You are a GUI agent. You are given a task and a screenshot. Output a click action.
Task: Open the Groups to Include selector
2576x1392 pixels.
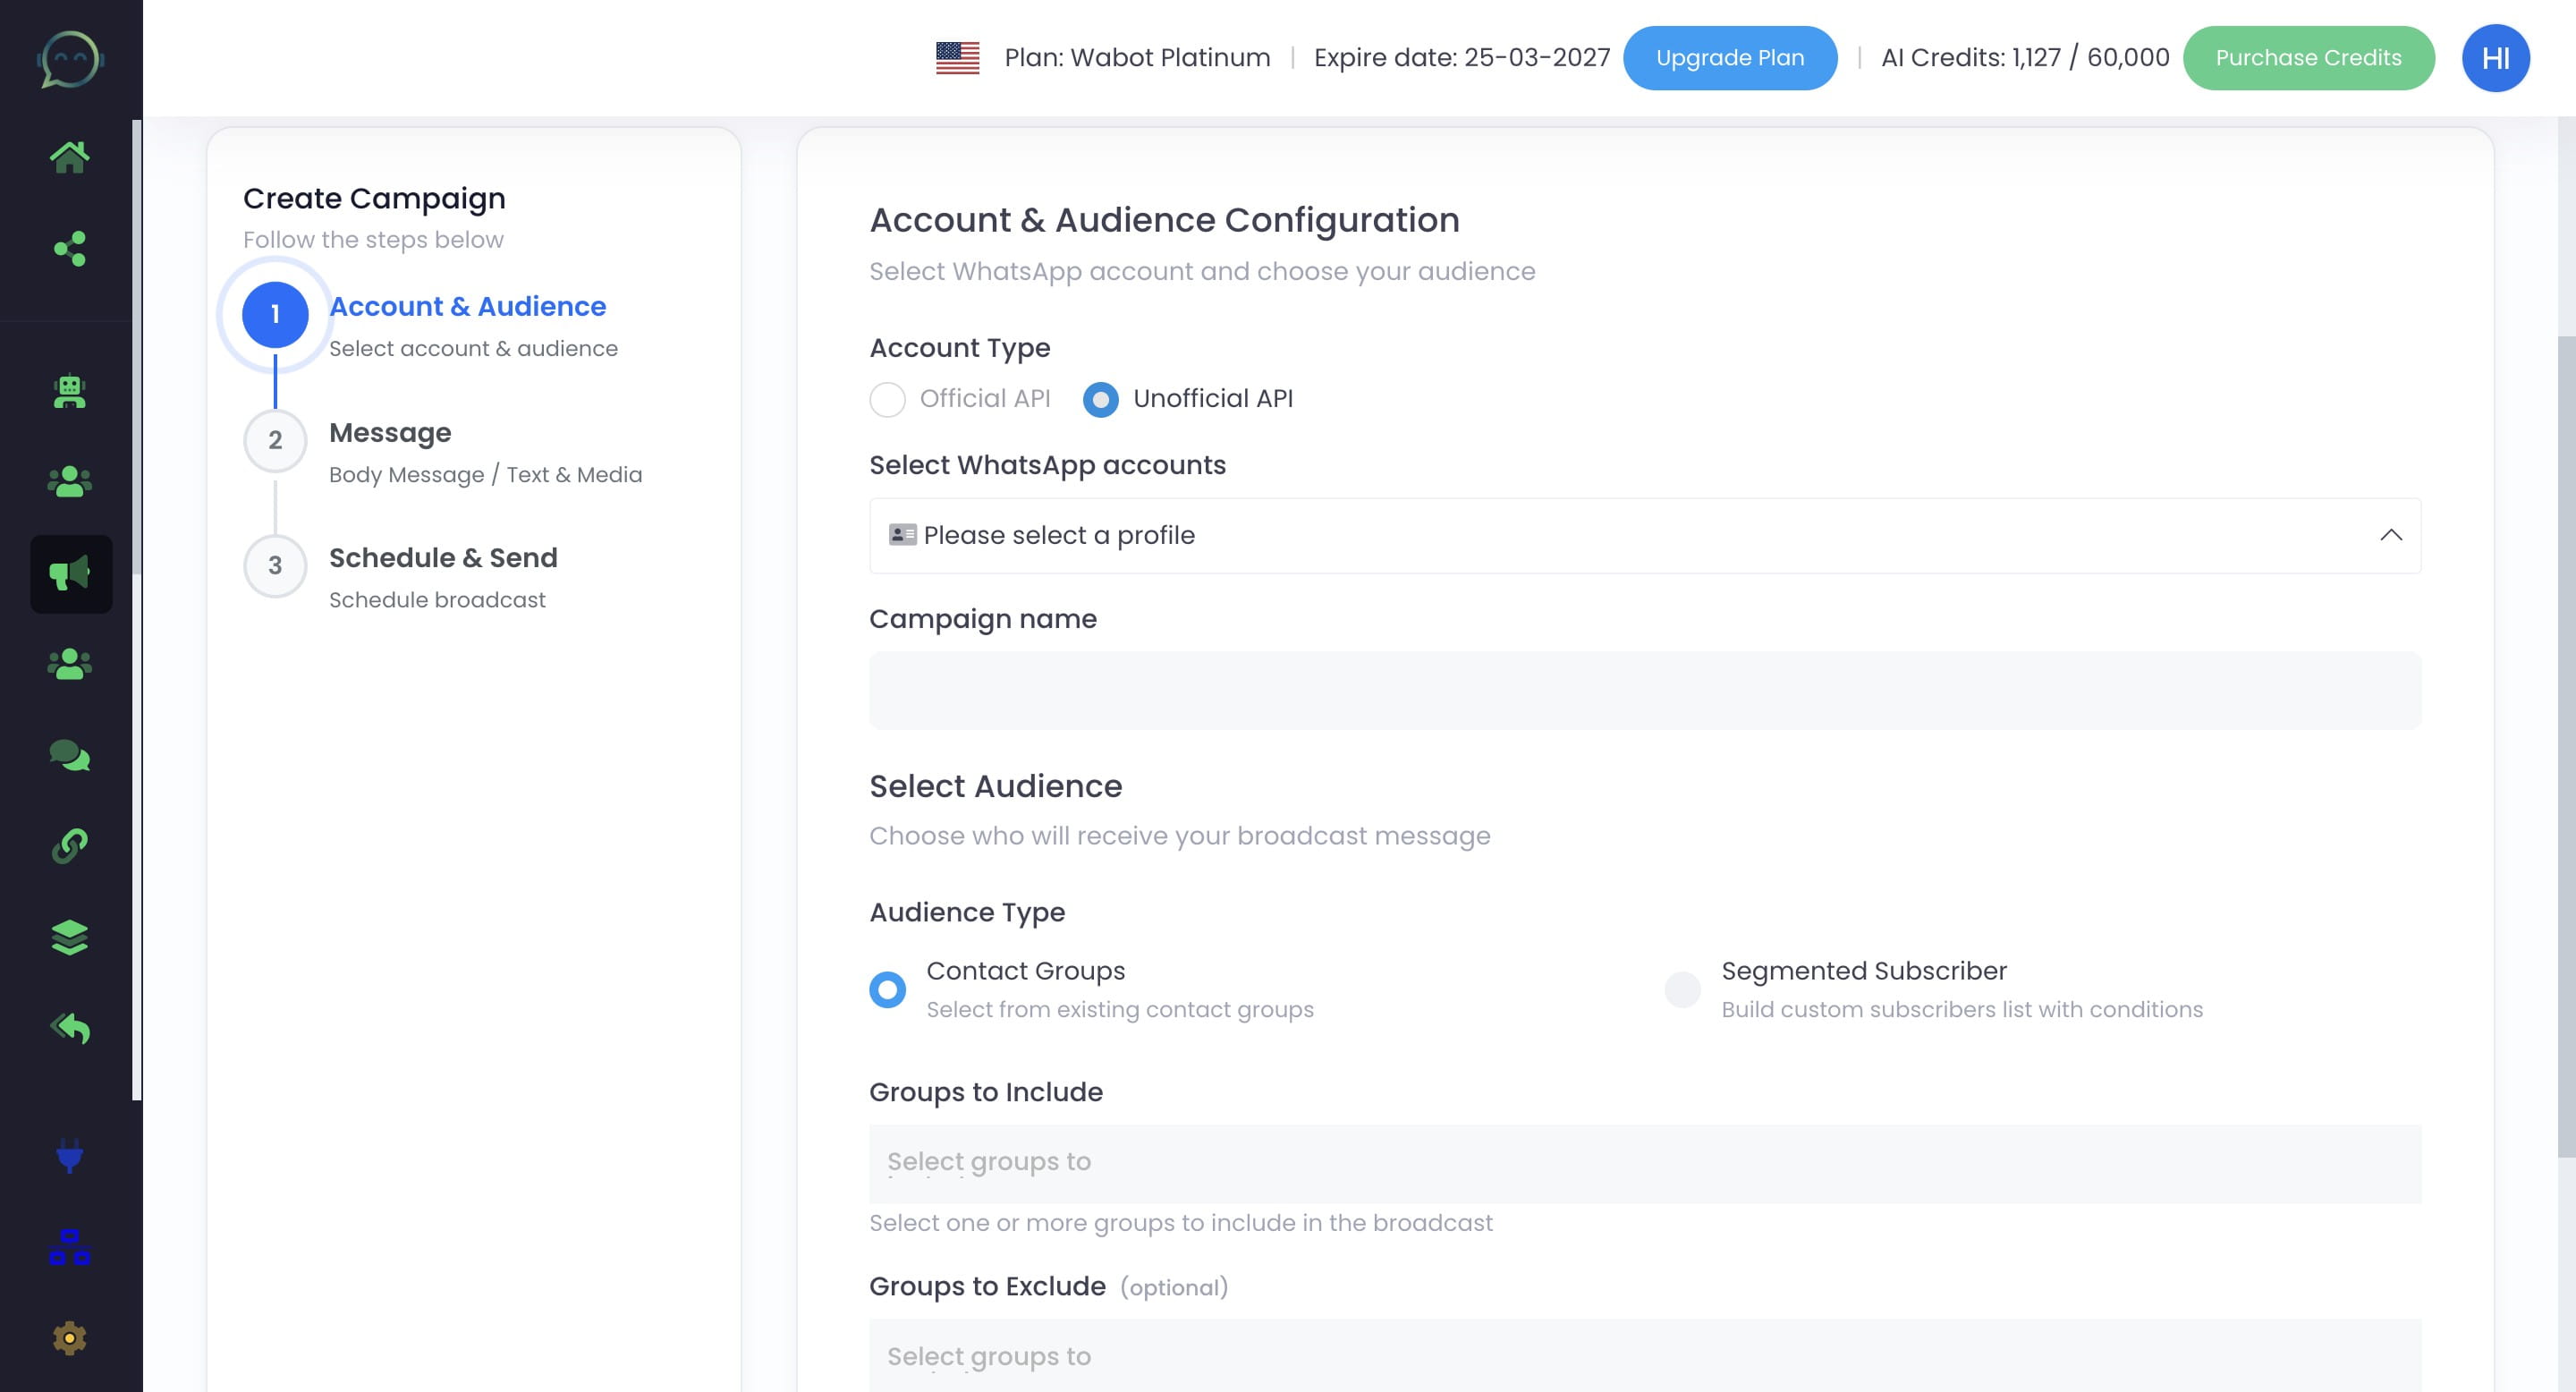coord(1644,1163)
